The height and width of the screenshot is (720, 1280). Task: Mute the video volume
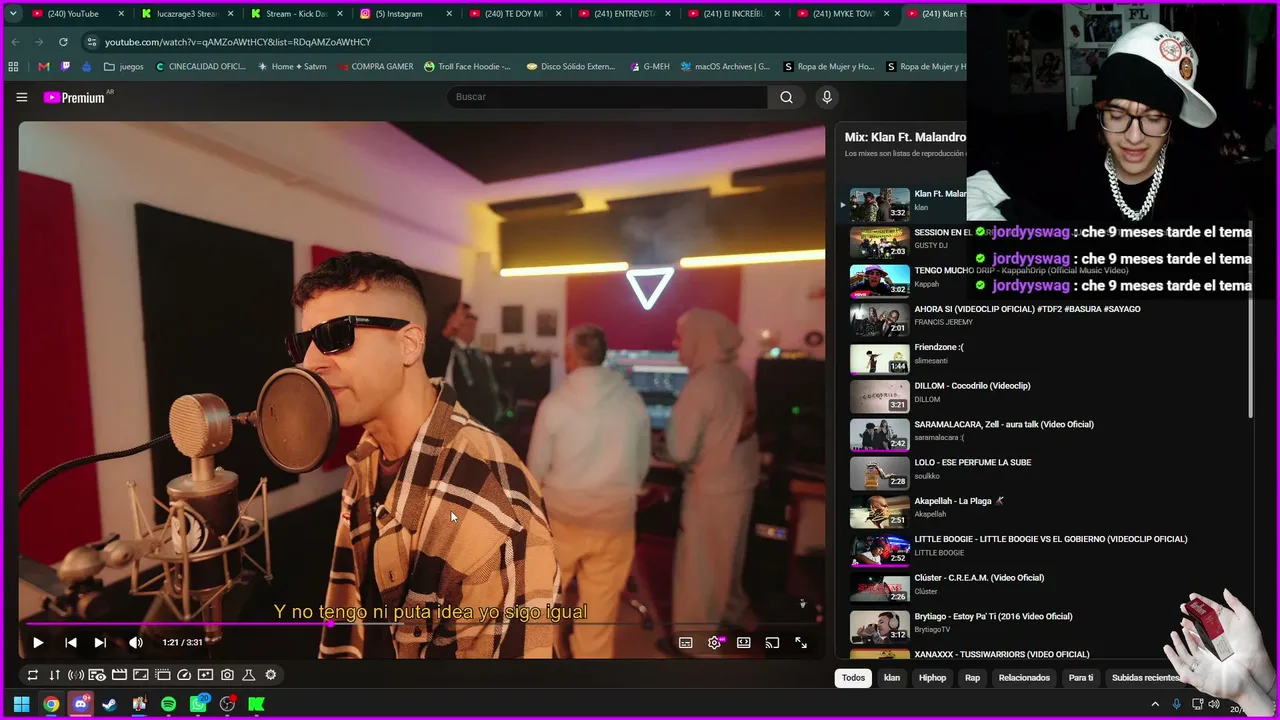tap(136, 643)
